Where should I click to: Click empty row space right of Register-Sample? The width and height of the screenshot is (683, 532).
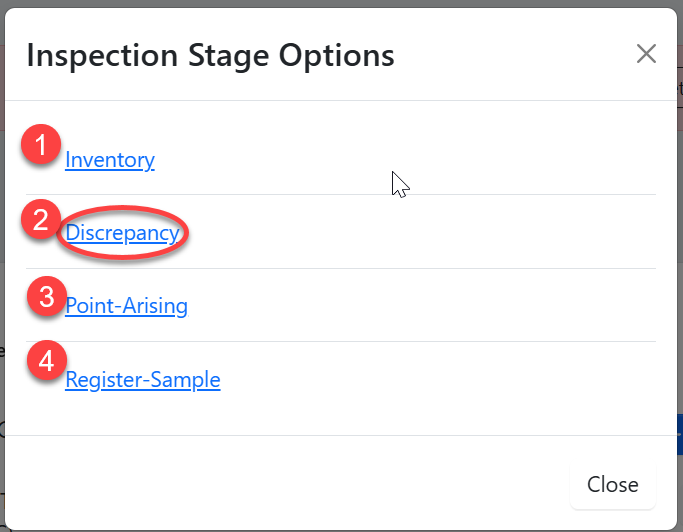[x=450, y=380]
